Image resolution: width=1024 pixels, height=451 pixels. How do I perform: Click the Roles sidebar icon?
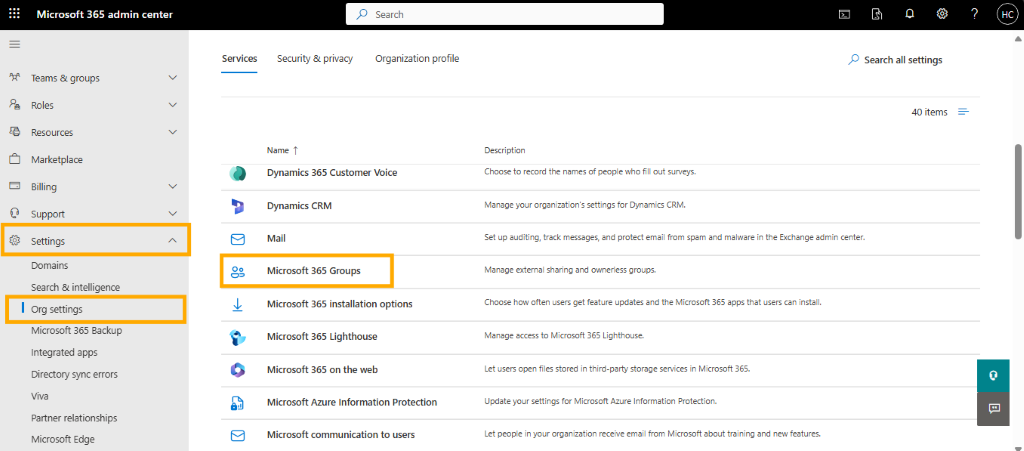[14, 104]
